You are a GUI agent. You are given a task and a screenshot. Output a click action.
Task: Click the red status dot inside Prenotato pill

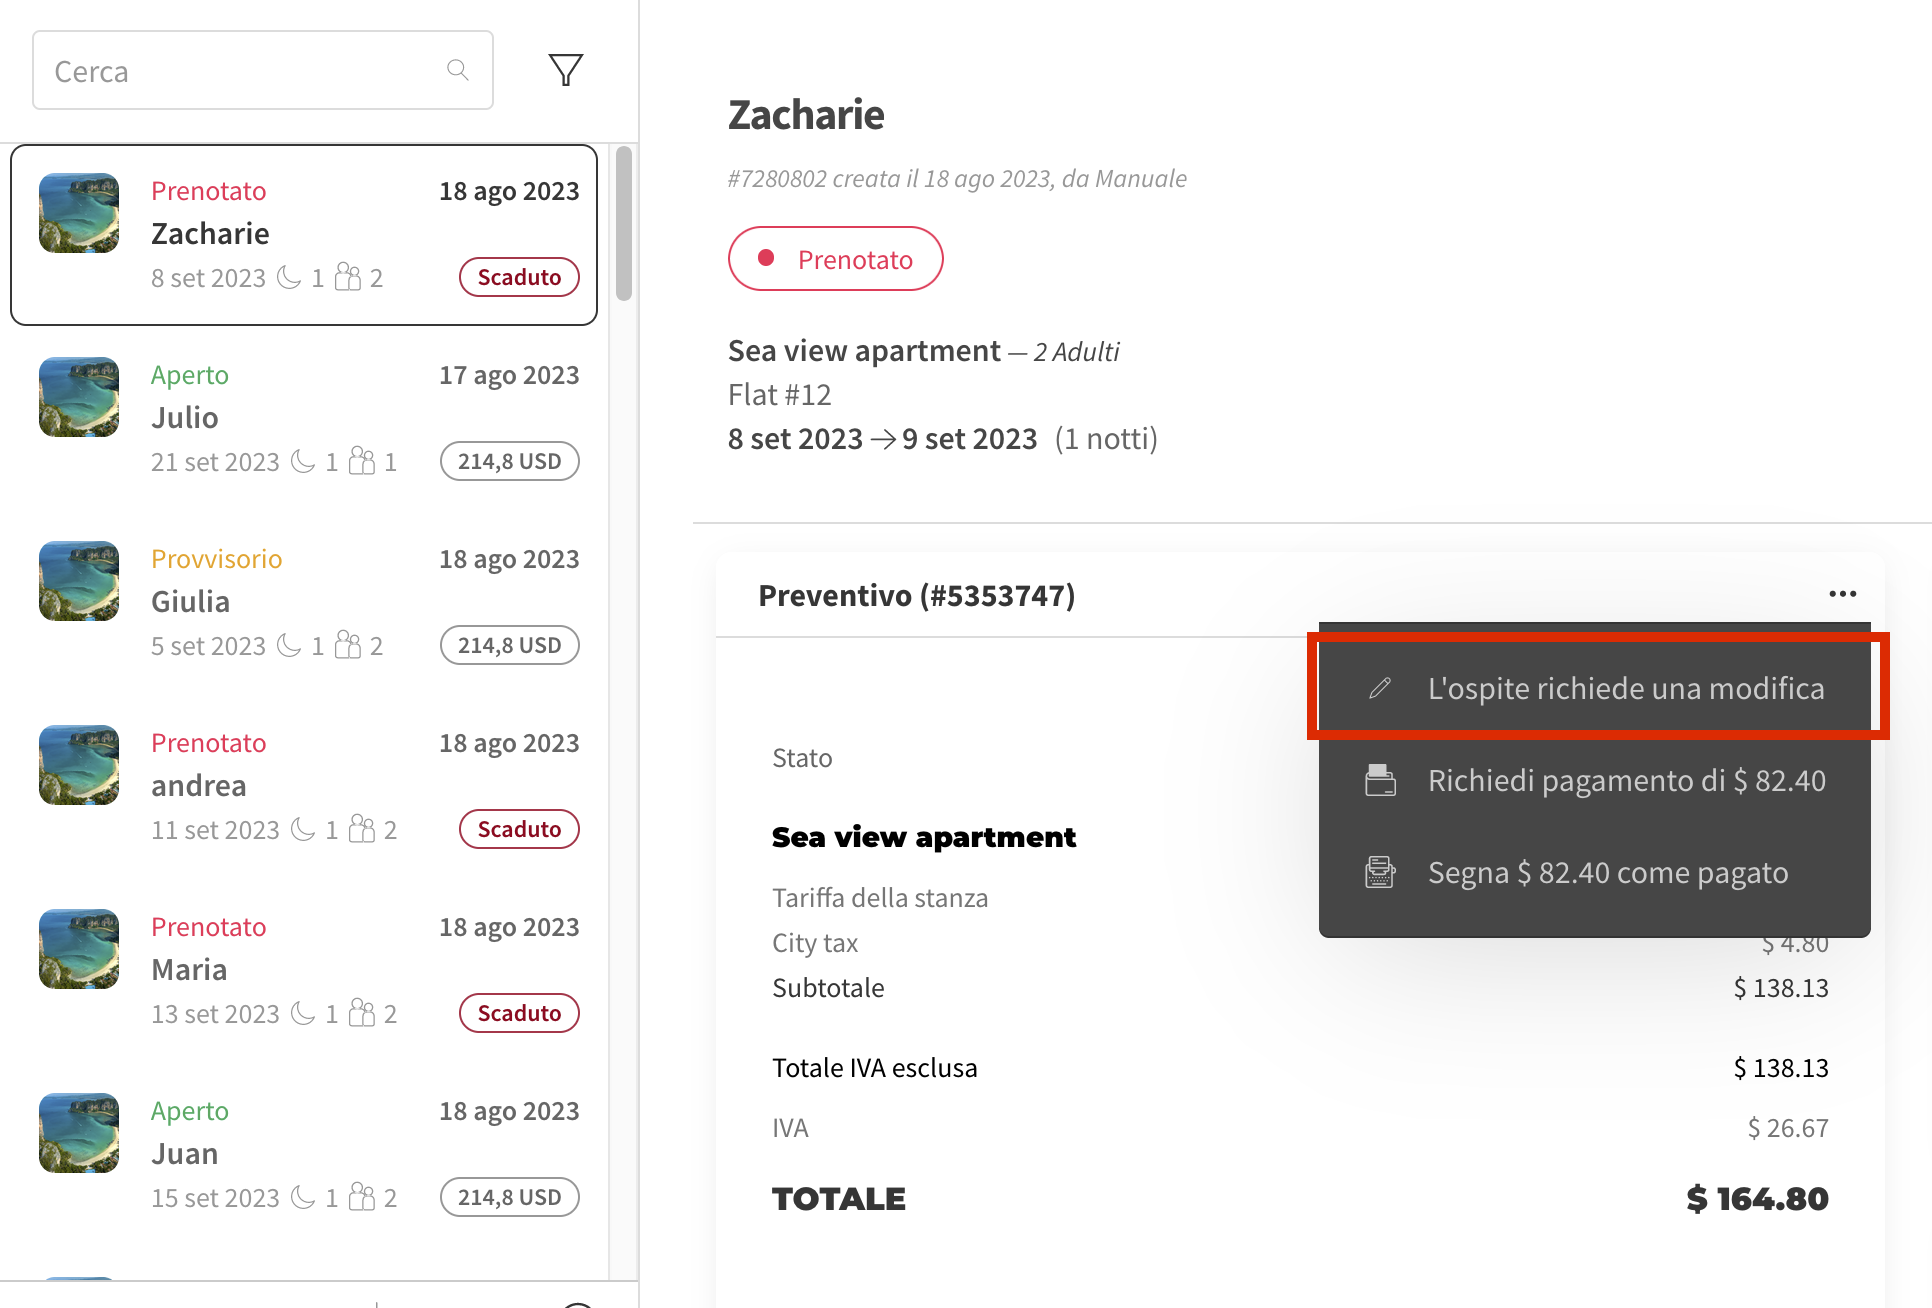point(766,258)
